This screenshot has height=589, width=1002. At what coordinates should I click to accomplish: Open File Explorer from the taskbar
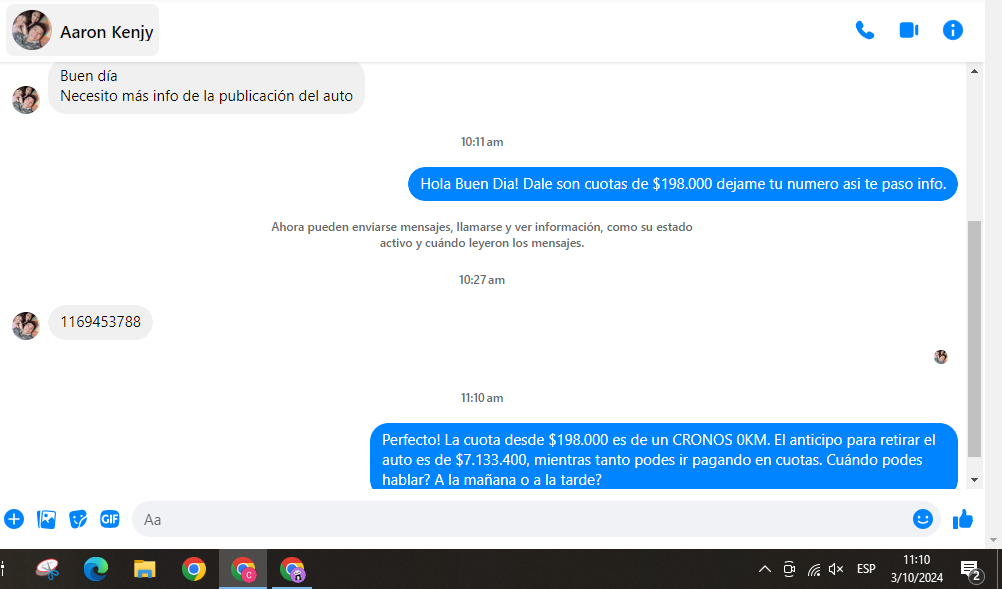point(145,569)
